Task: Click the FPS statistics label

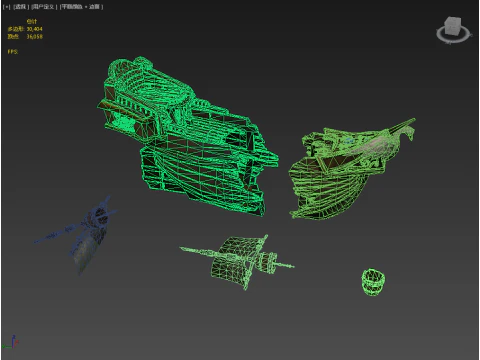Action: coord(13,52)
